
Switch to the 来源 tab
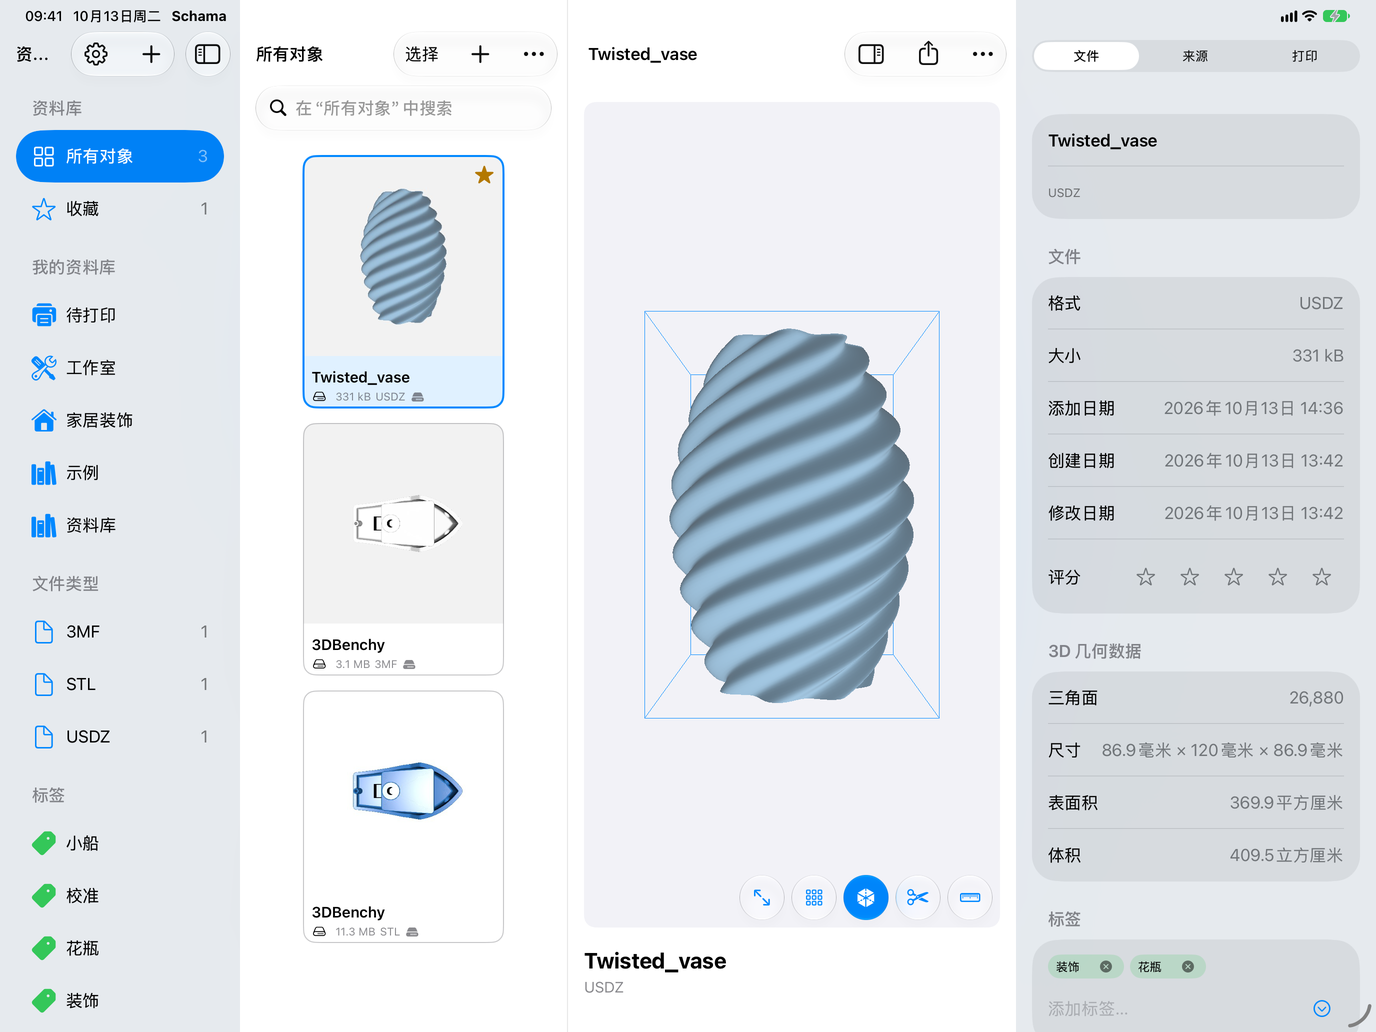tap(1195, 56)
